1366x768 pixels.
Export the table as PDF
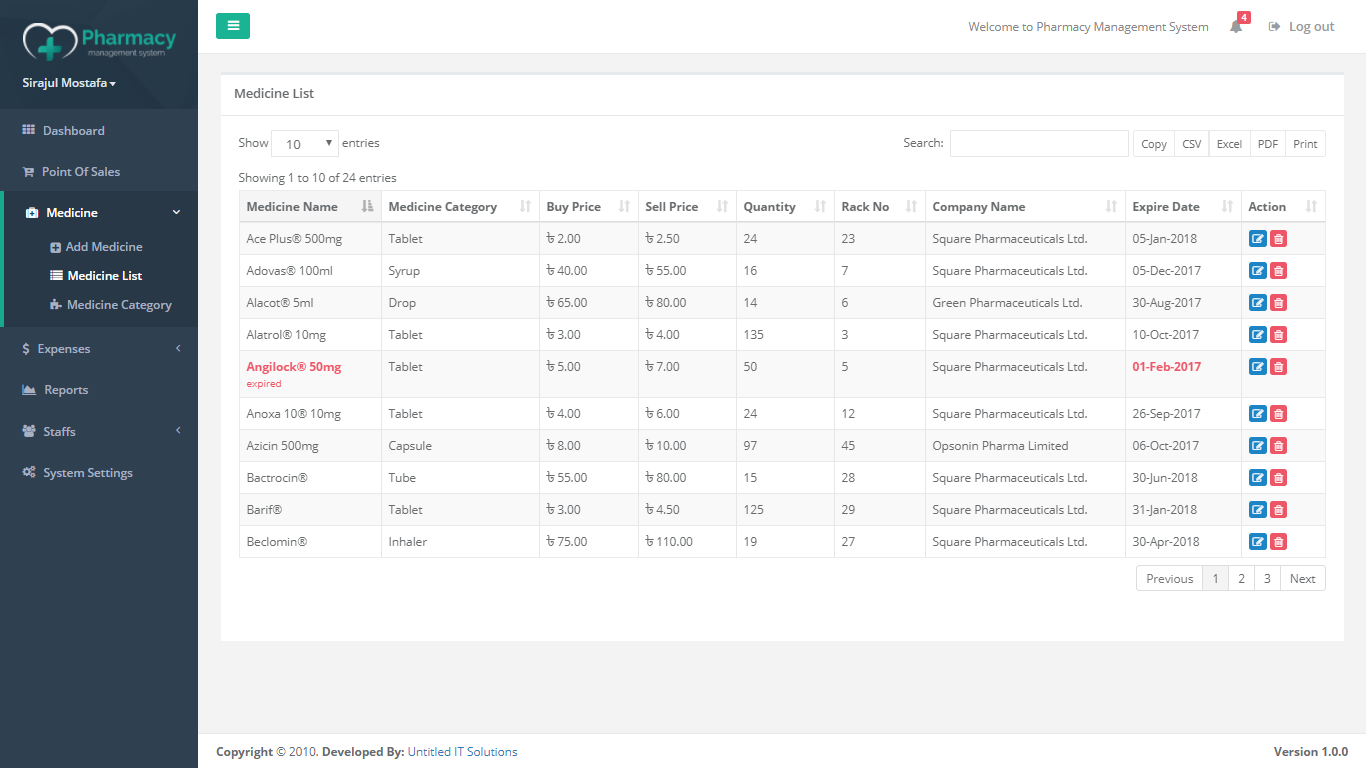point(1268,144)
